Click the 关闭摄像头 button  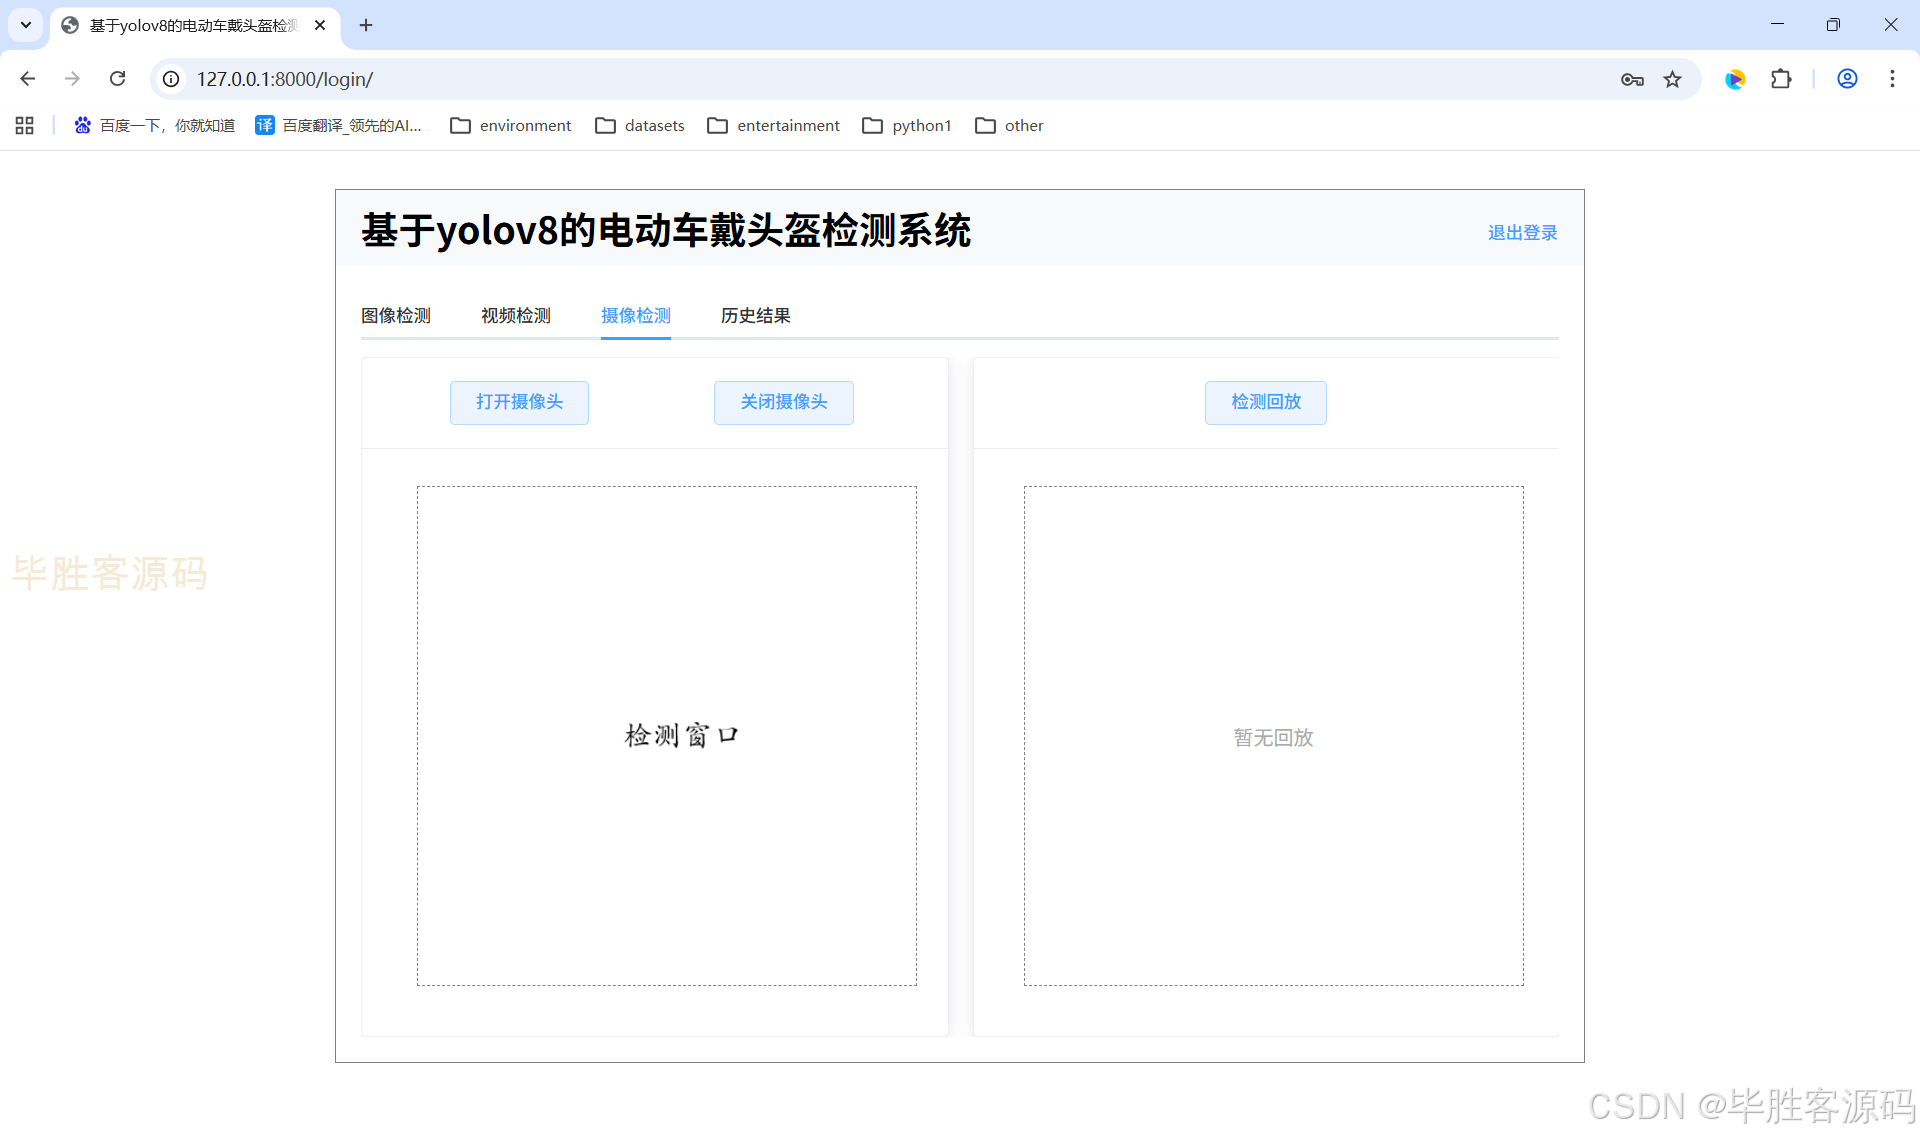click(x=783, y=402)
